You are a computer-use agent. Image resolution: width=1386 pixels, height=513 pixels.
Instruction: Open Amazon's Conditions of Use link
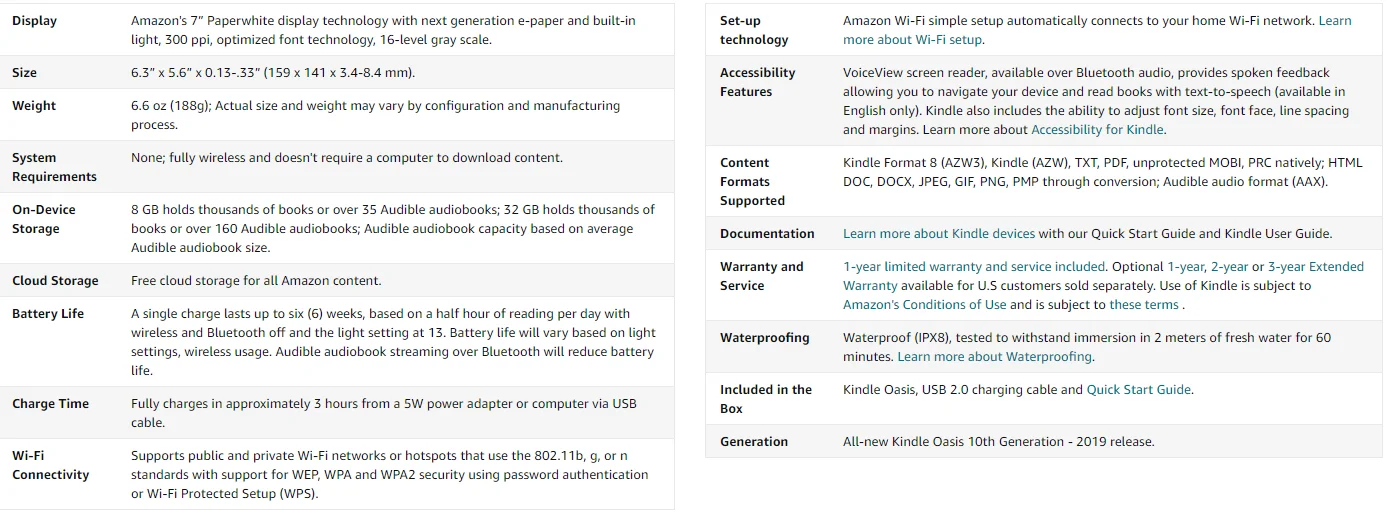[924, 305]
